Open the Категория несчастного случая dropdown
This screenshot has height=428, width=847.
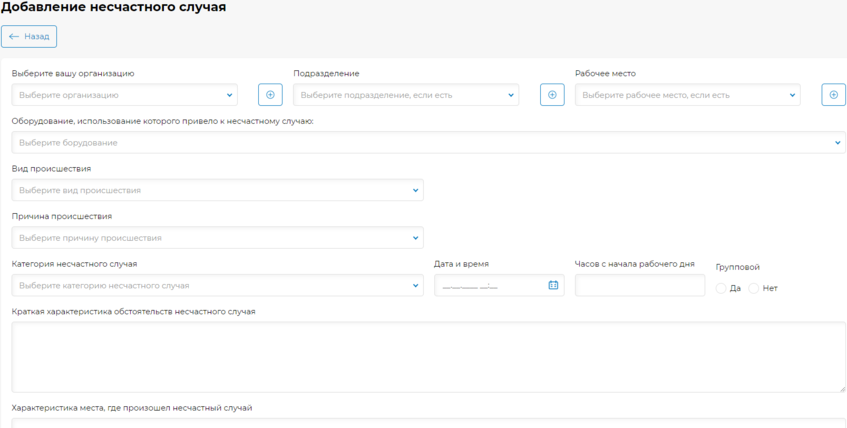pyautogui.click(x=217, y=285)
